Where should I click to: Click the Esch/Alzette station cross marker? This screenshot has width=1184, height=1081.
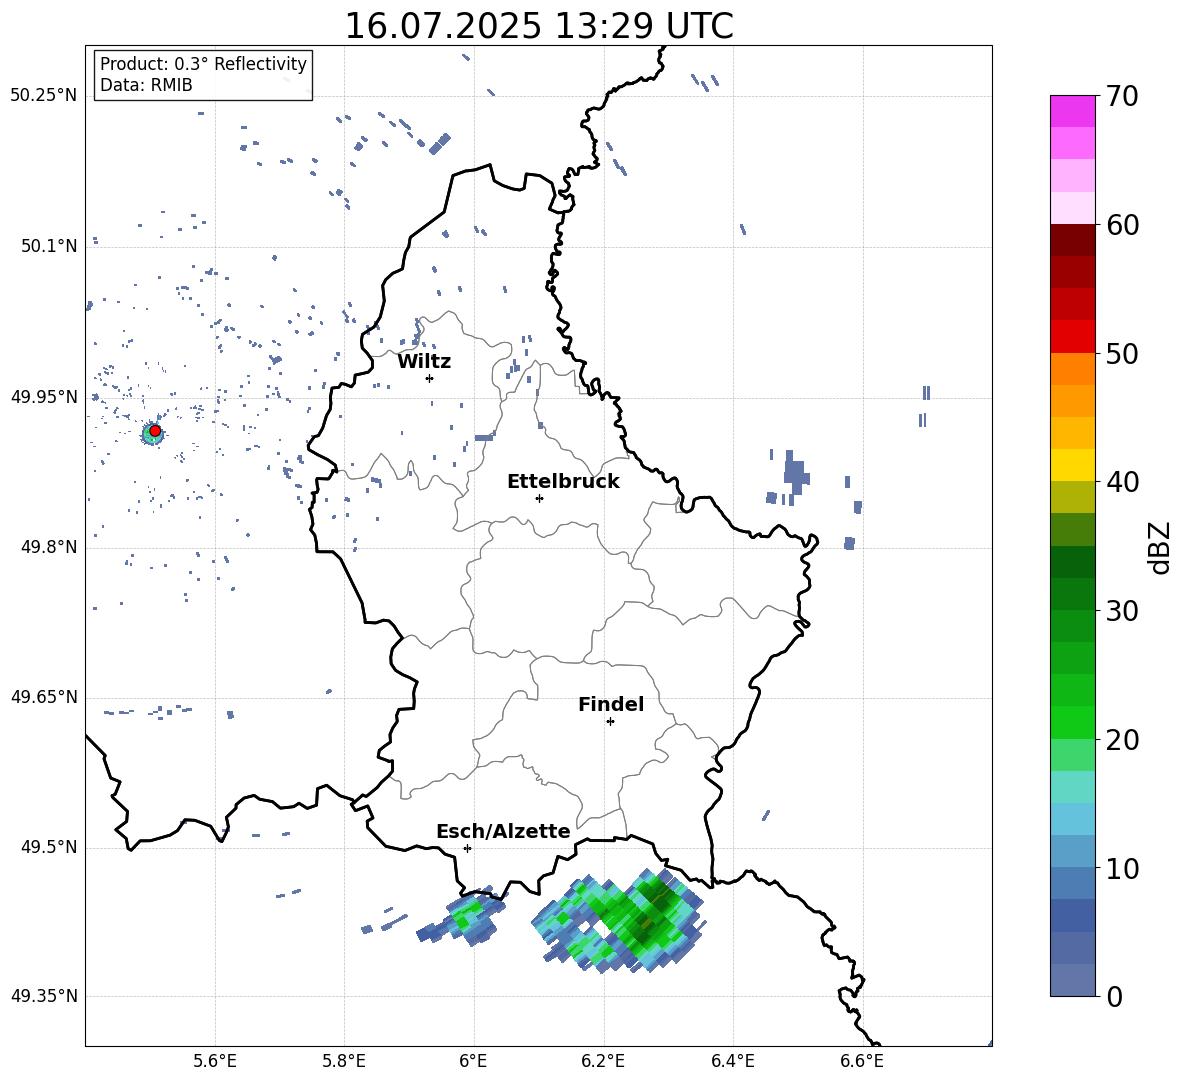(x=467, y=848)
